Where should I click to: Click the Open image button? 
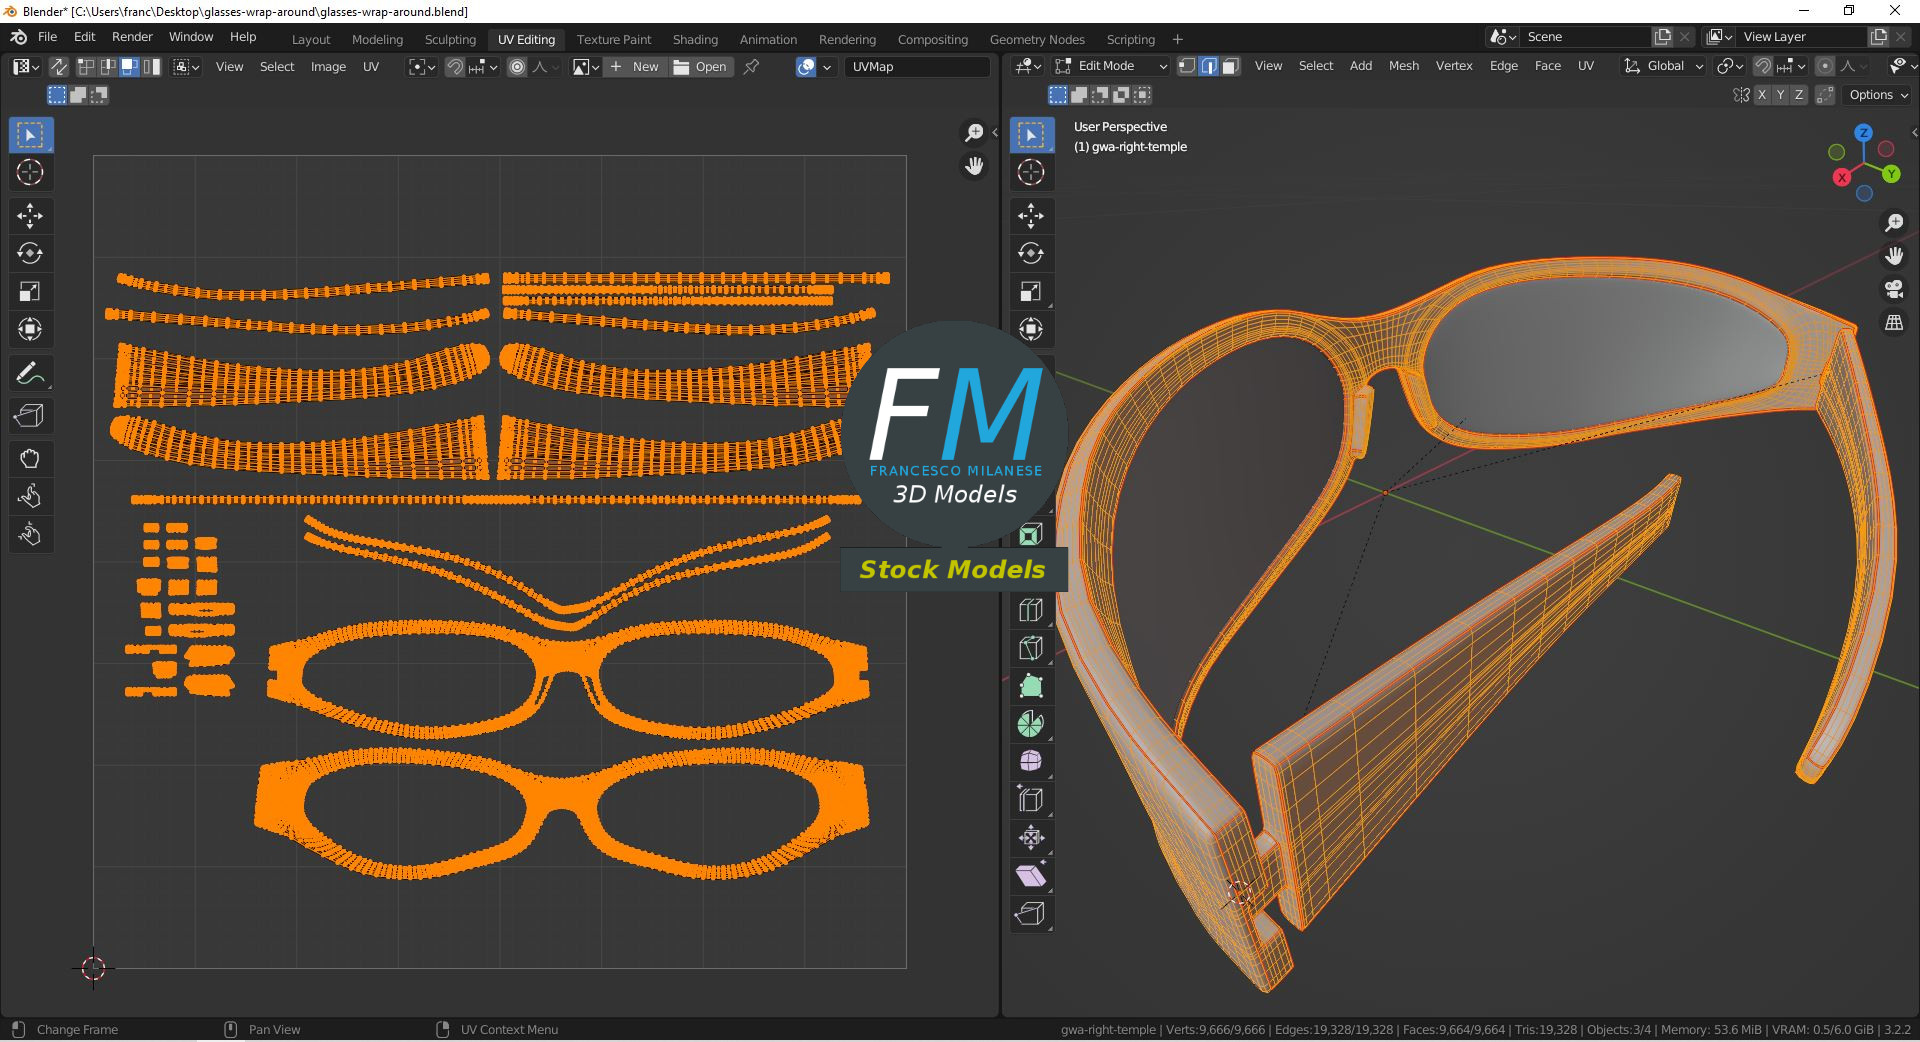tap(701, 67)
